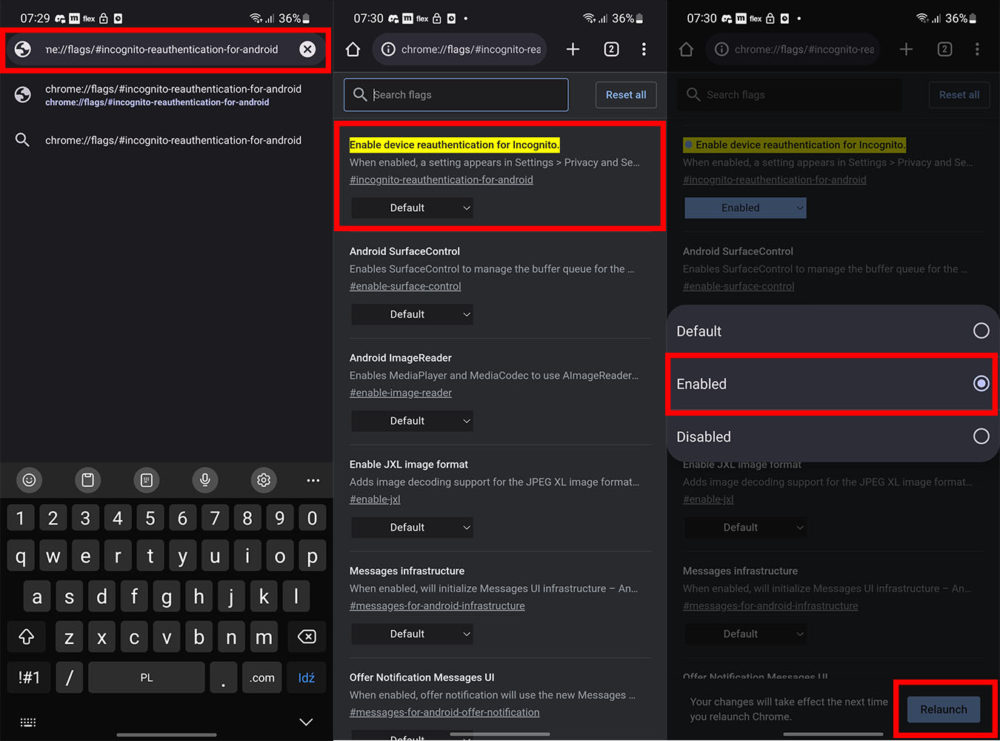Screen dimensions: 1000x741
Task: Open the #enable-image-reader link
Action: [401, 393]
